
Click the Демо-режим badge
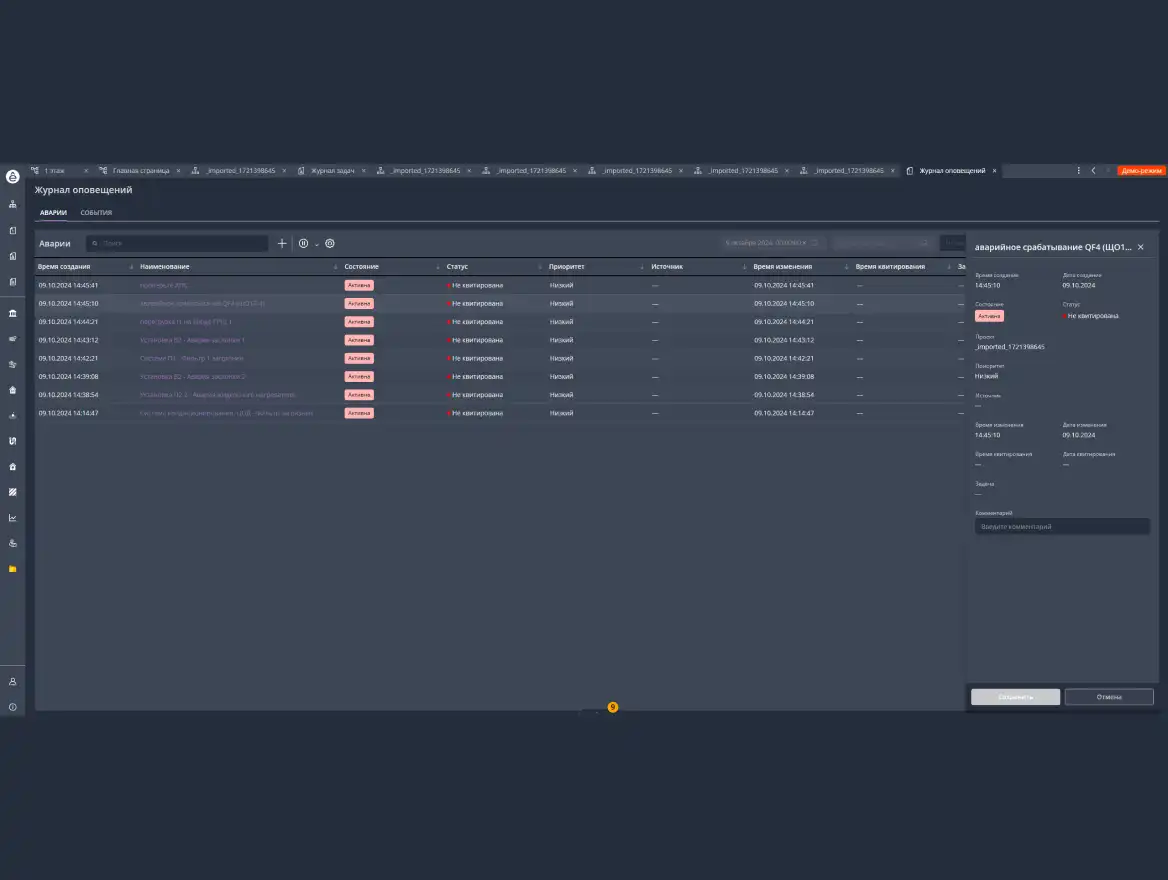click(x=1141, y=171)
